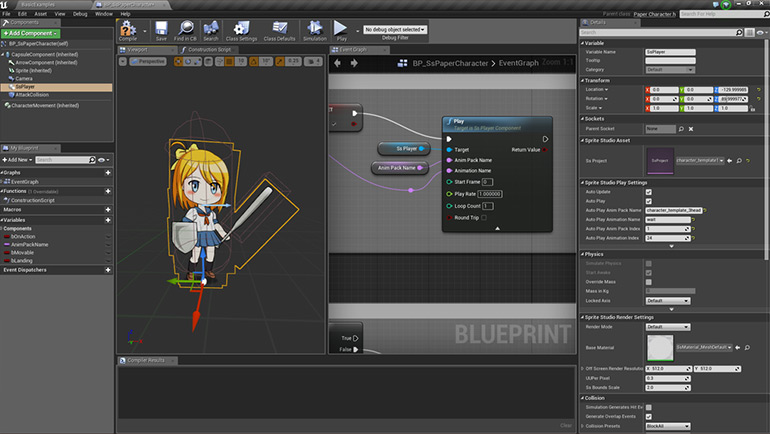Browse to Ss Project asset magnifier

coord(739,161)
